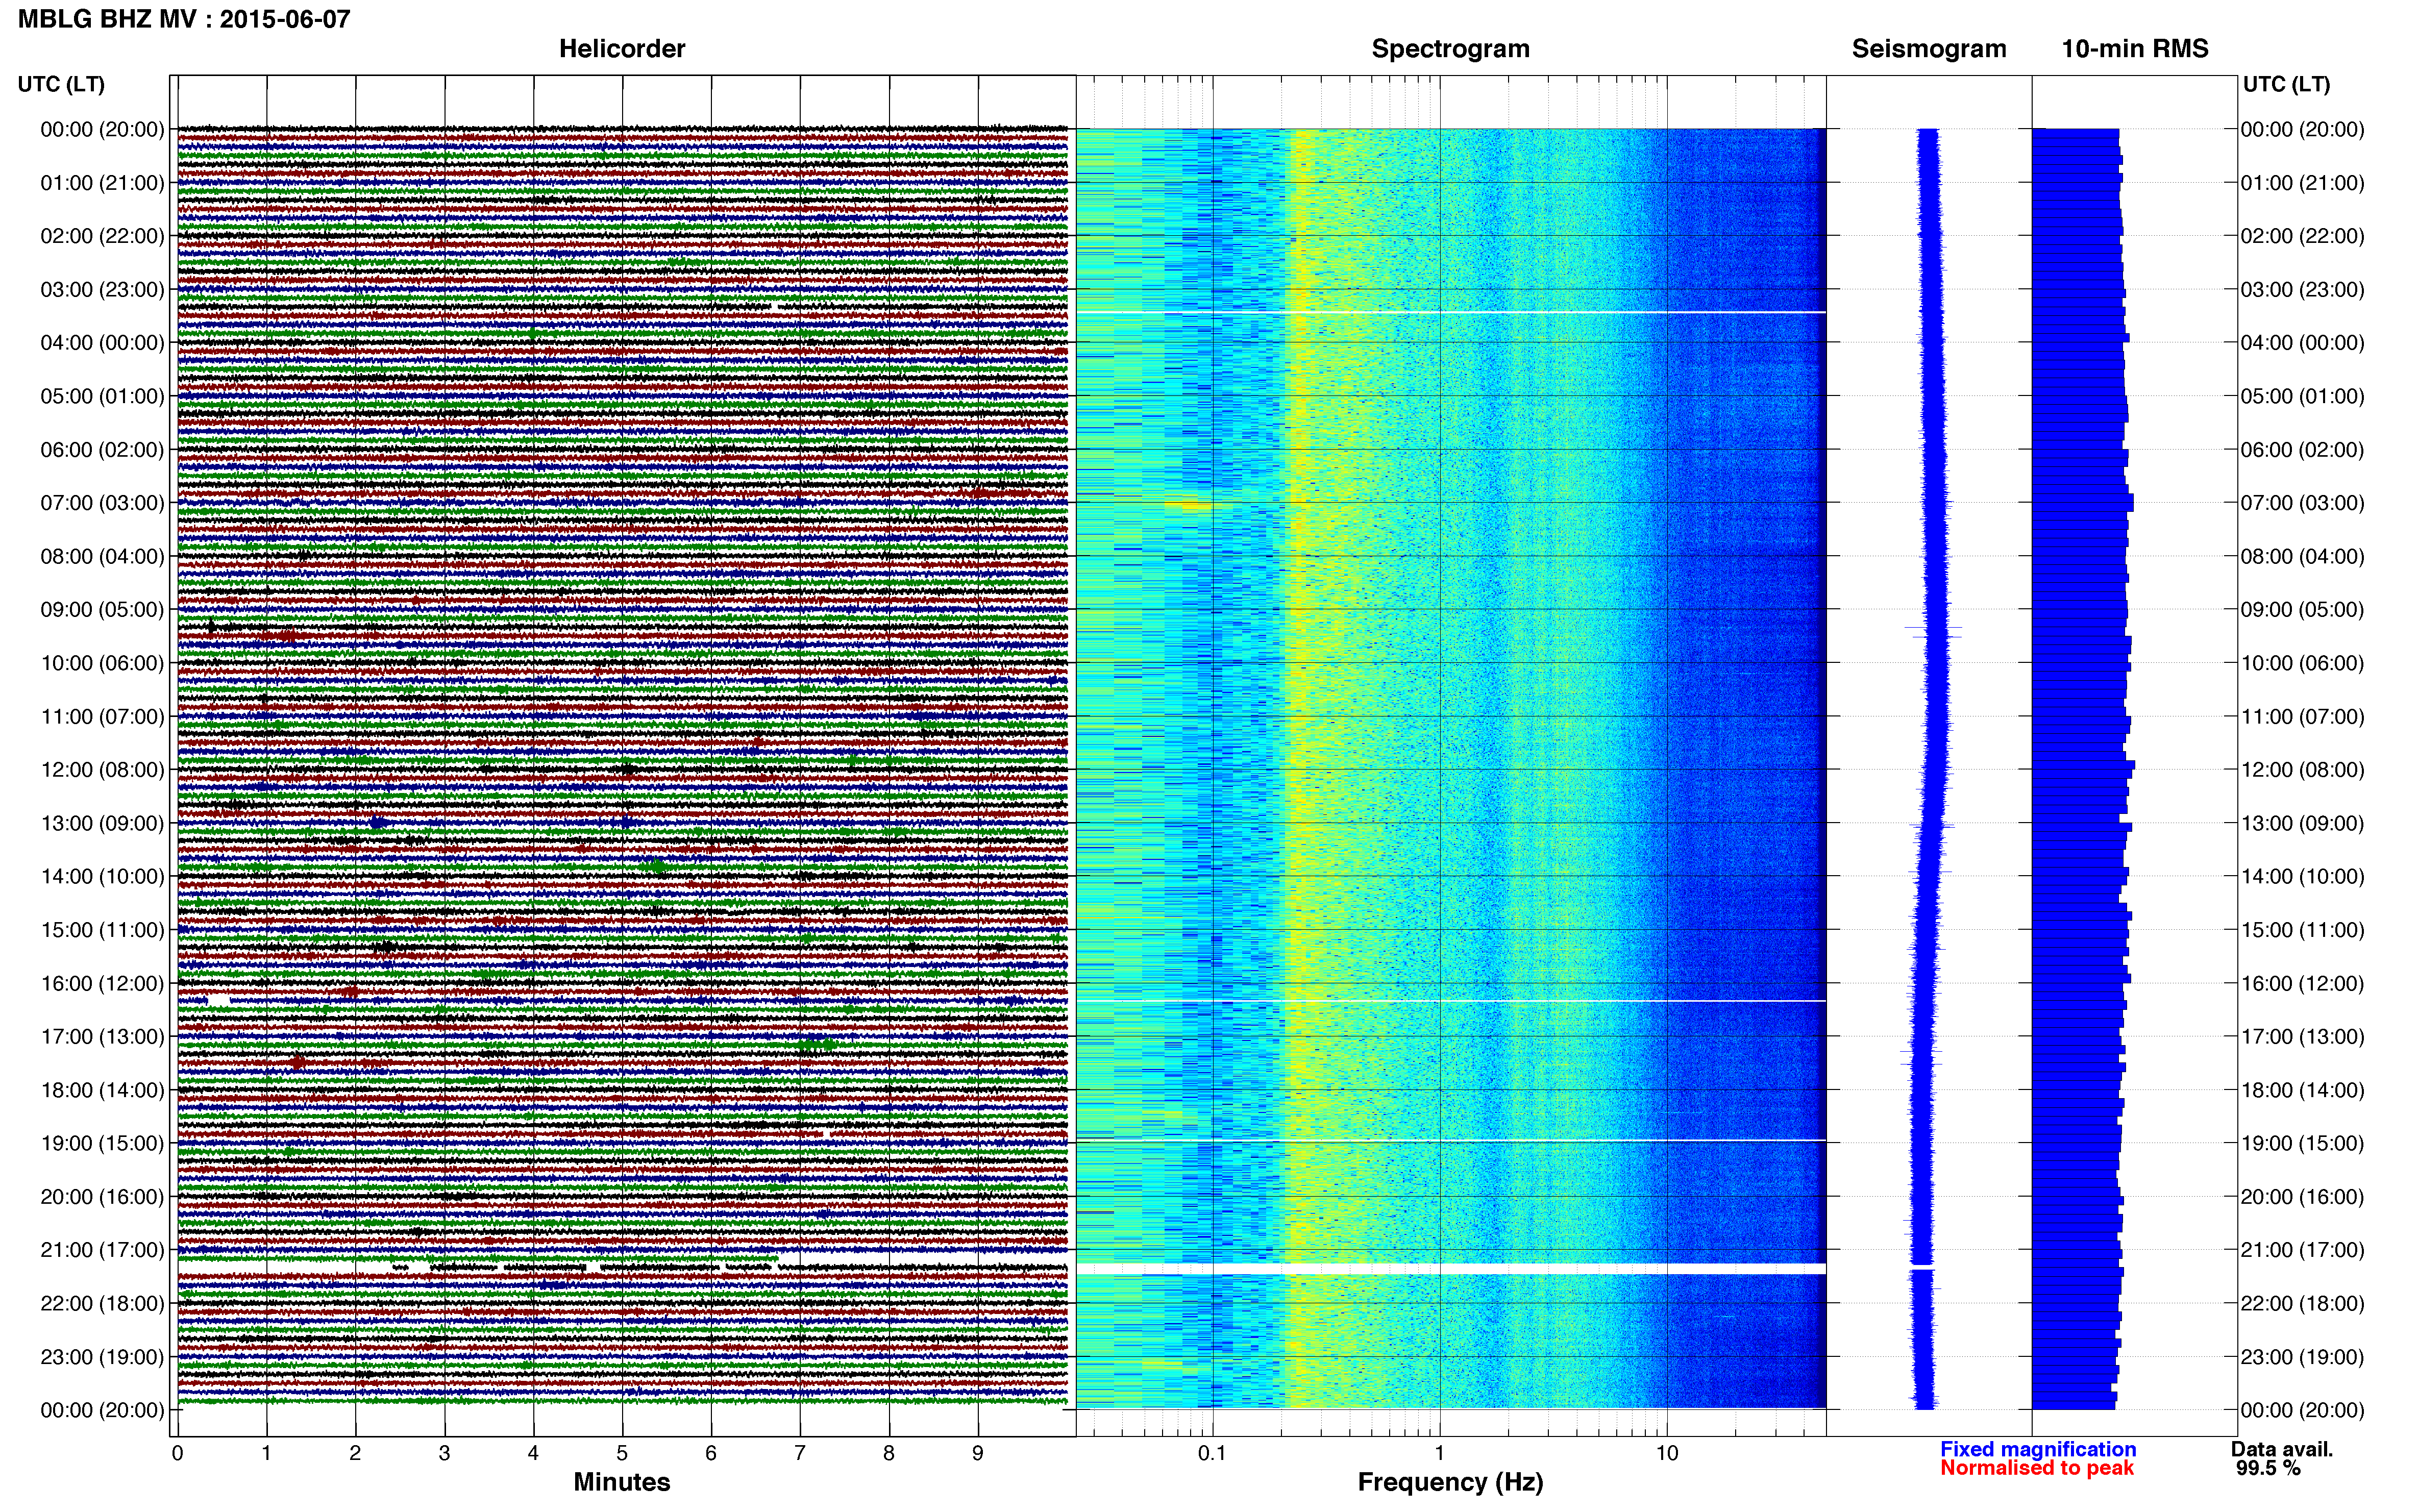Screen dimensions: 2419x1512
Task: Click "03:00 (23:00)" on the Helicorder time axis
Action: [102, 290]
